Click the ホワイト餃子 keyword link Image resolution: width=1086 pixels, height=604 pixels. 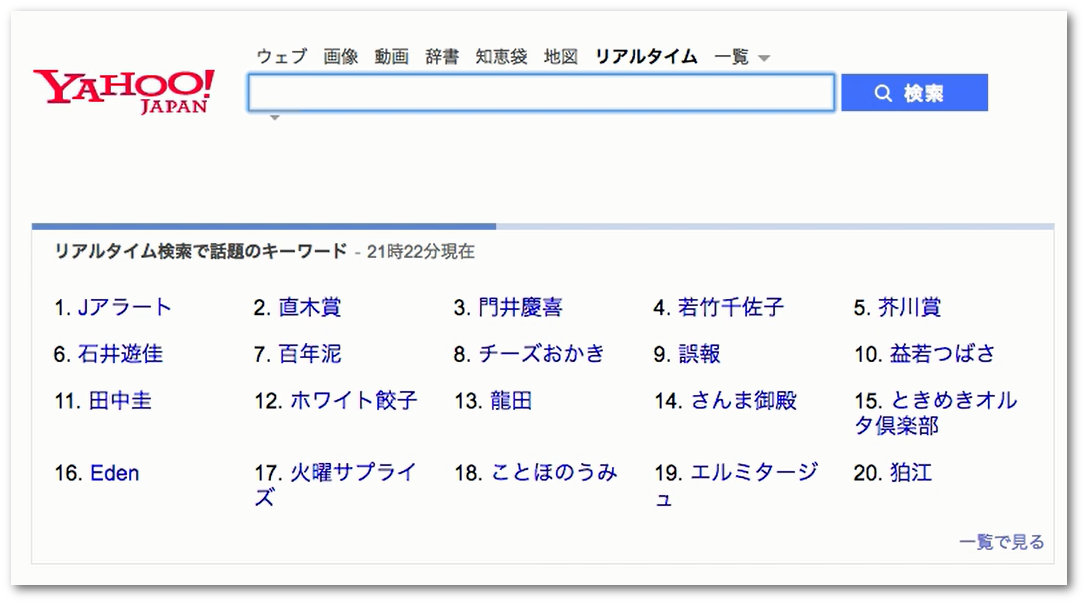click(353, 401)
